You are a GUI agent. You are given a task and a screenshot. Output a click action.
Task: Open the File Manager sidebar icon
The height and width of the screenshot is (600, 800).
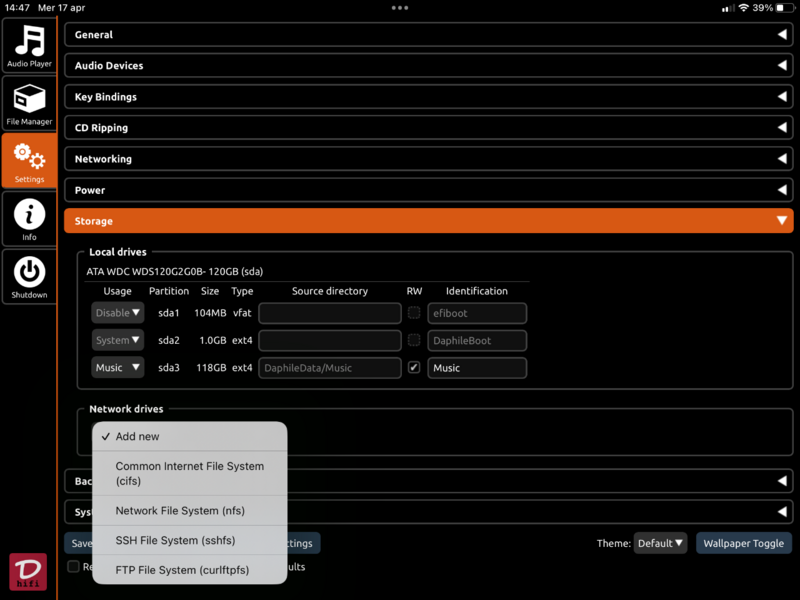click(x=29, y=104)
